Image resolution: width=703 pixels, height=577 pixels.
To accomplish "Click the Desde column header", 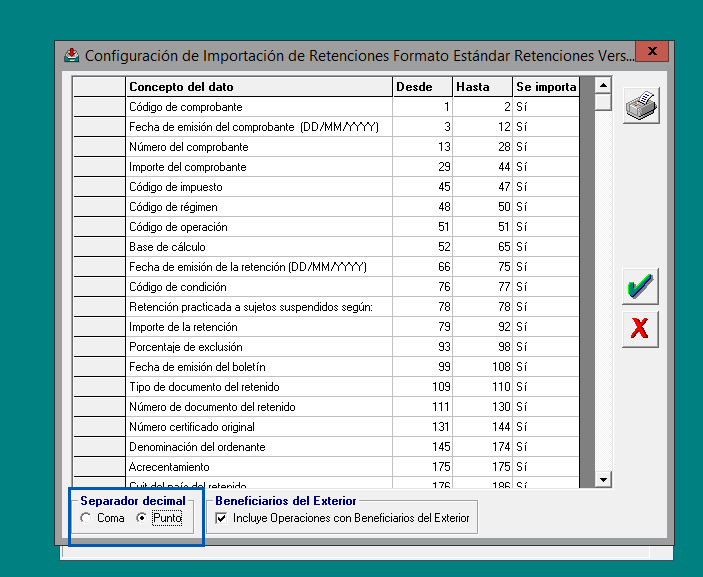I will 422,87.
